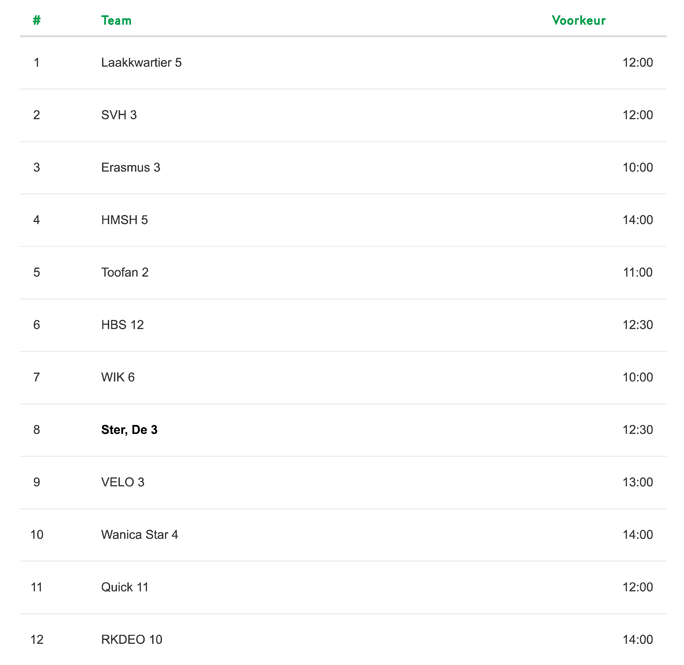
Task: Select Toofan 2 in the list
Action: (x=125, y=273)
